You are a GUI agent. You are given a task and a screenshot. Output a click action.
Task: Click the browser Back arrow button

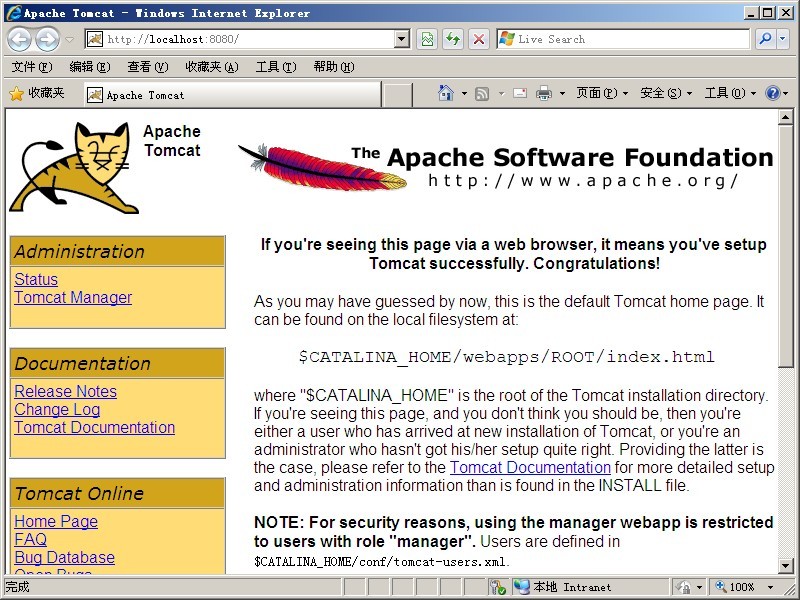click(20, 39)
